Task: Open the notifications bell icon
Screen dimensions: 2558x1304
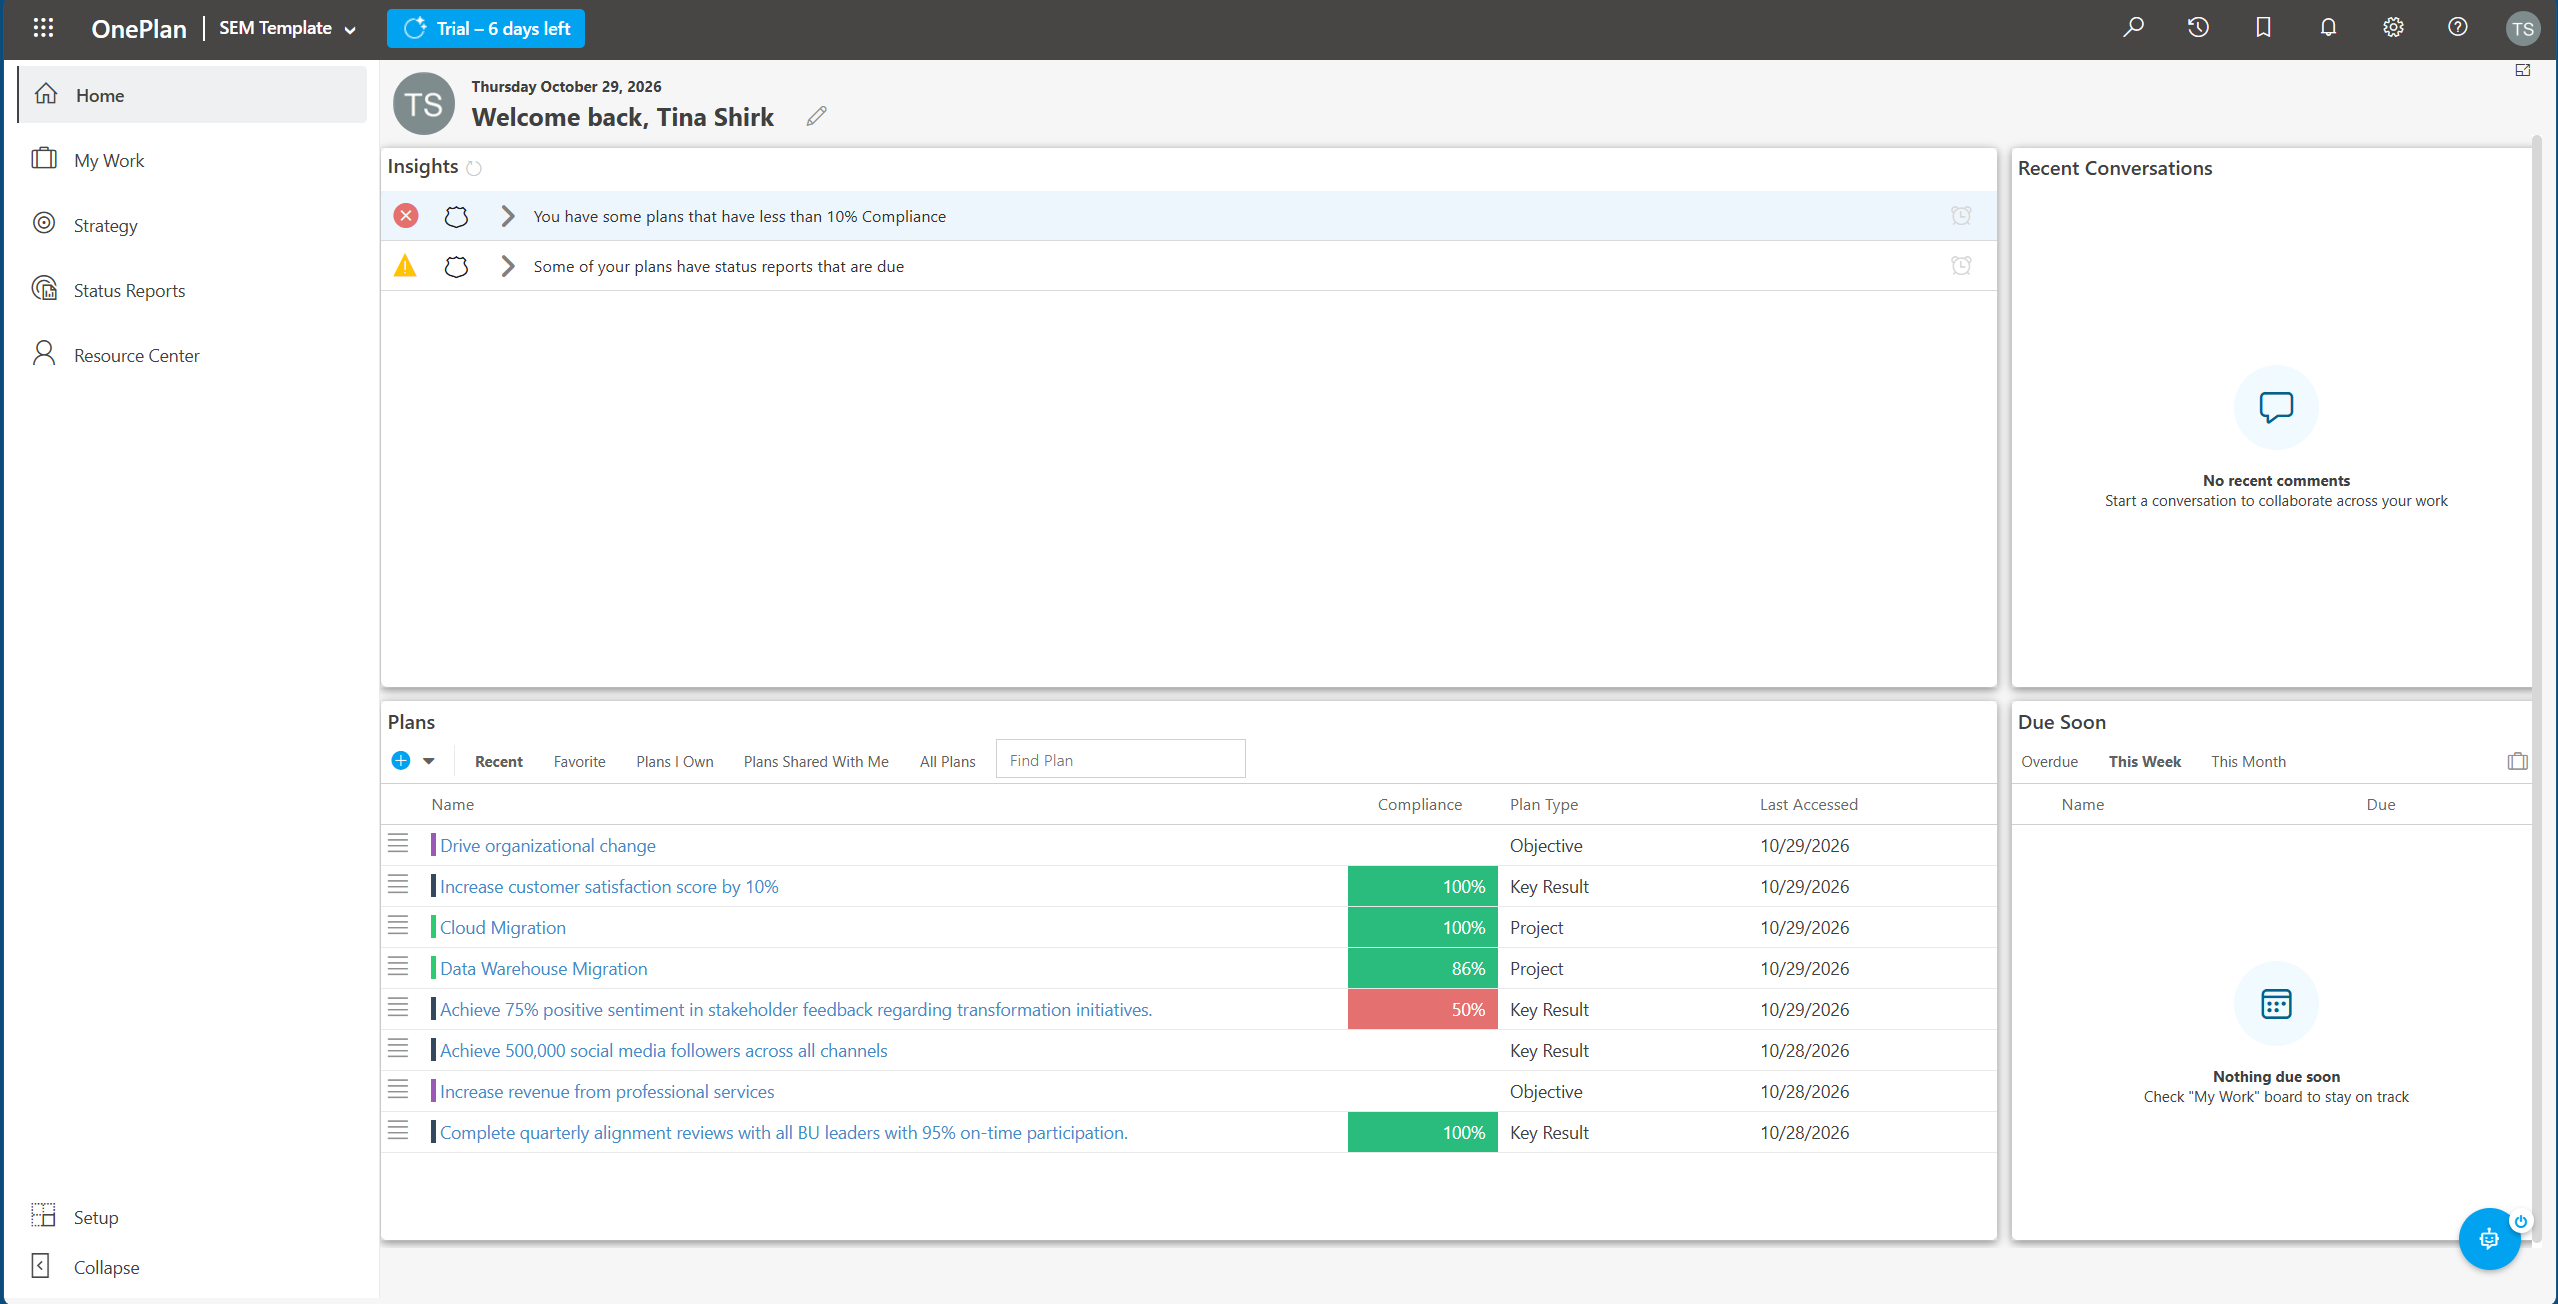Action: (2328, 28)
